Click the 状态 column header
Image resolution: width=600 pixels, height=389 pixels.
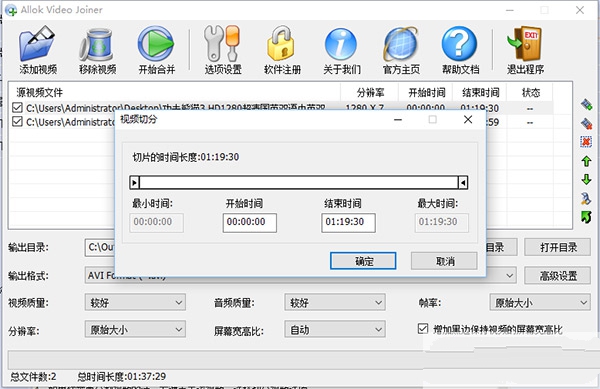(530, 93)
